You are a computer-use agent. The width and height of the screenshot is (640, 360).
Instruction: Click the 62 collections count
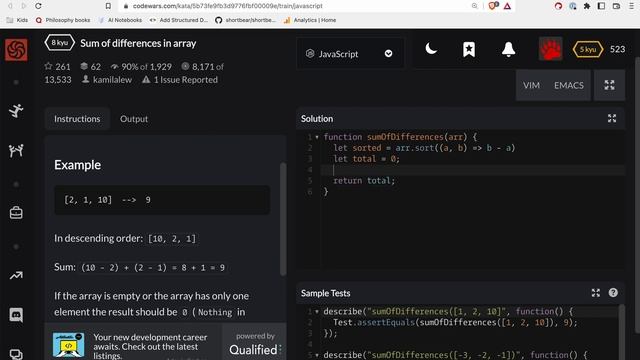pyautogui.click(x=90, y=67)
